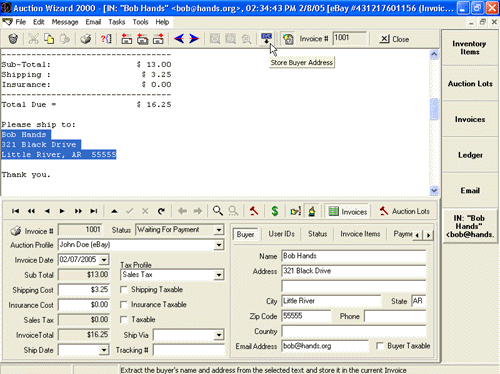Open Invoices from the sidebar
This screenshot has width=500, height=374.
pyautogui.click(x=470, y=119)
